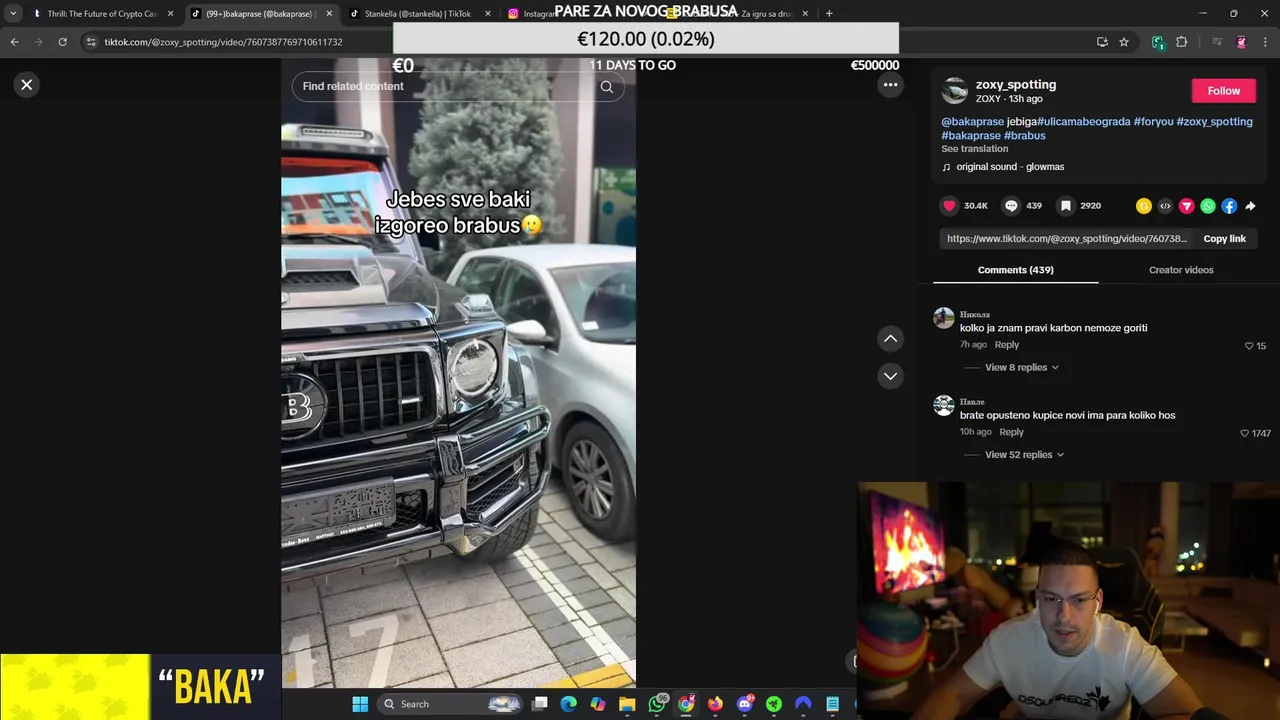Click the taskbar Search box
The width and height of the screenshot is (1280, 720).
click(x=452, y=704)
